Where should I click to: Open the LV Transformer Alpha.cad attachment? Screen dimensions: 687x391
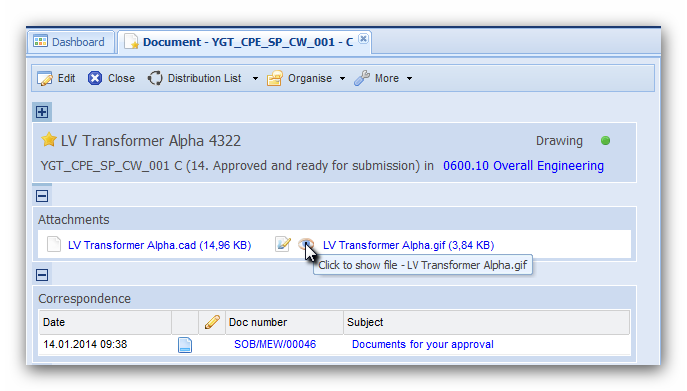pyautogui.click(x=159, y=245)
